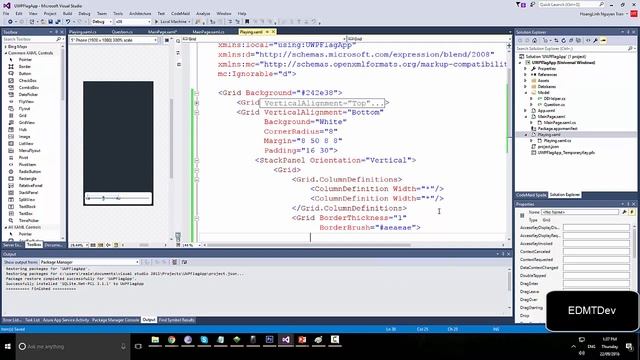The height and width of the screenshot is (360, 640).
Task: Expand the References node in Solution Explorer
Action: (x=525, y=75)
